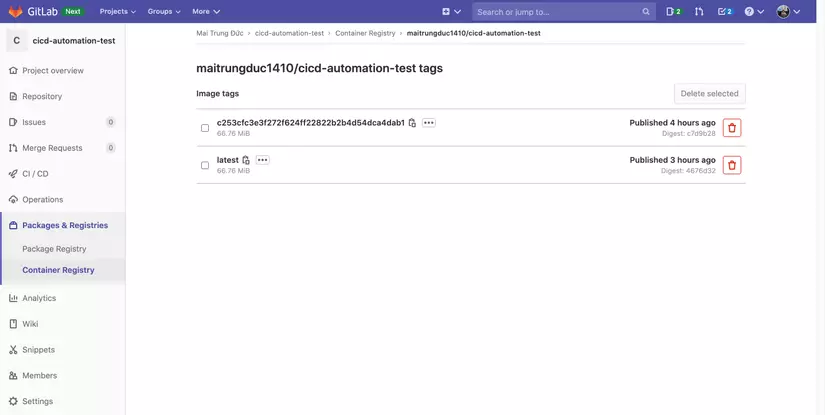Click the Snippets scissors icon
The height and width of the screenshot is (415, 825).
pyautogui.click(x=13, y=350)
